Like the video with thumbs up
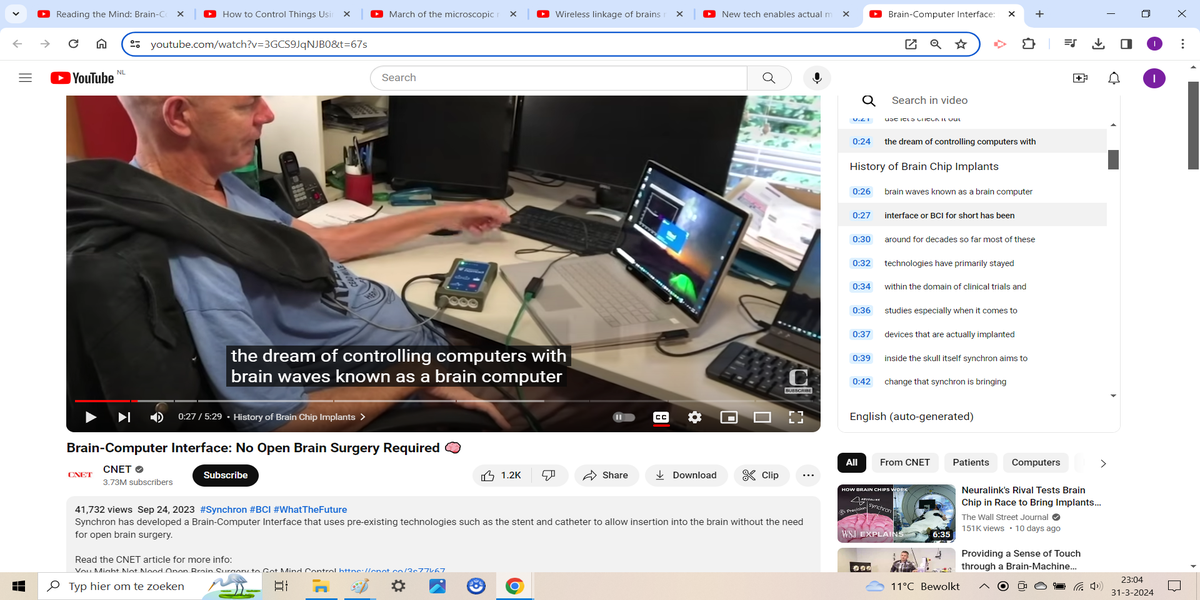 point(501,475)
